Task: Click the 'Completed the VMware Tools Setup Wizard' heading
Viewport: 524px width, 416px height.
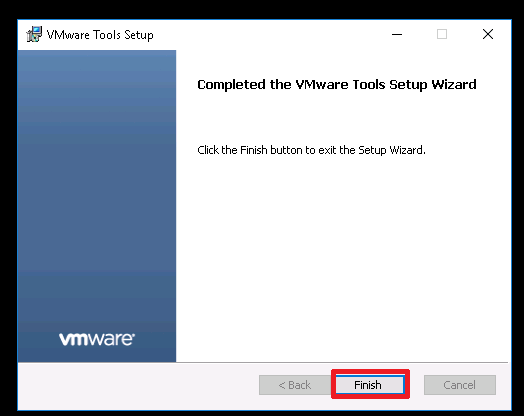Action: (x=337, y=85)
